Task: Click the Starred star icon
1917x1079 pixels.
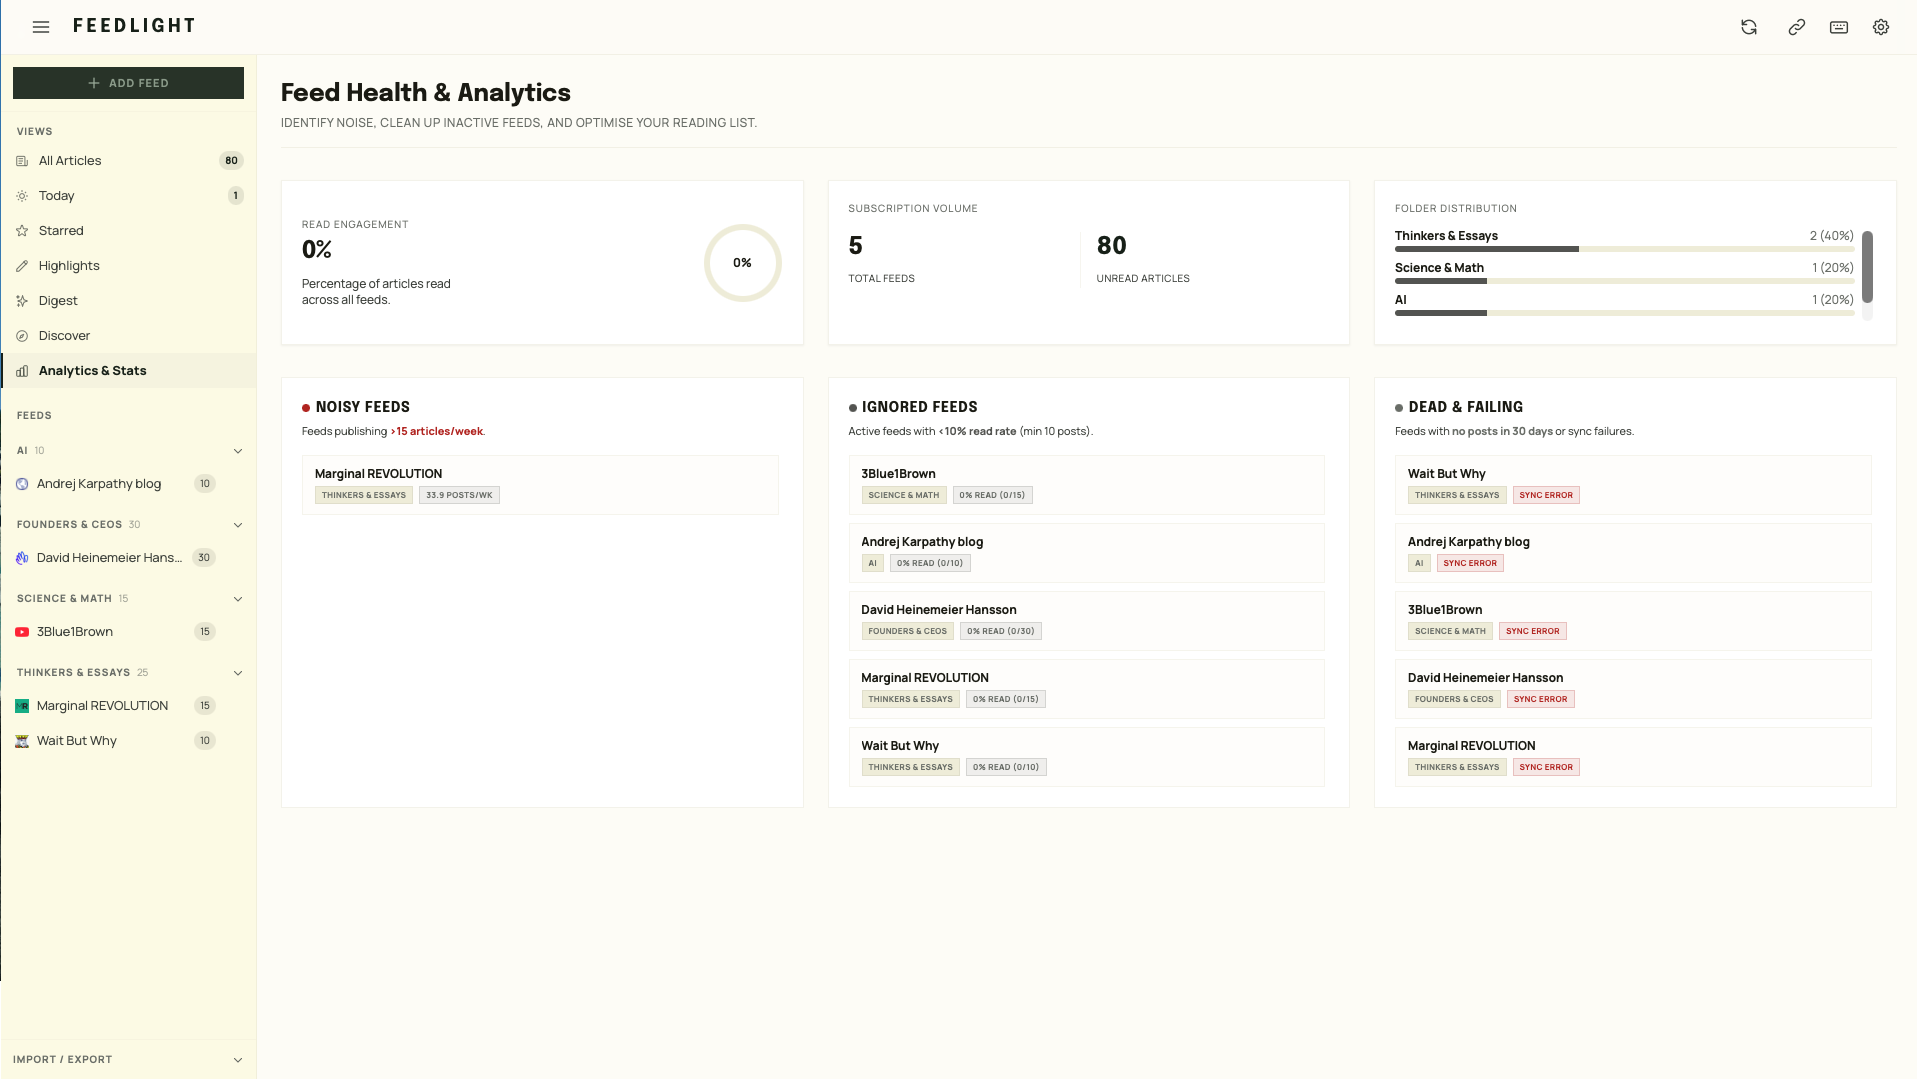Action: (x=22, y=231)
